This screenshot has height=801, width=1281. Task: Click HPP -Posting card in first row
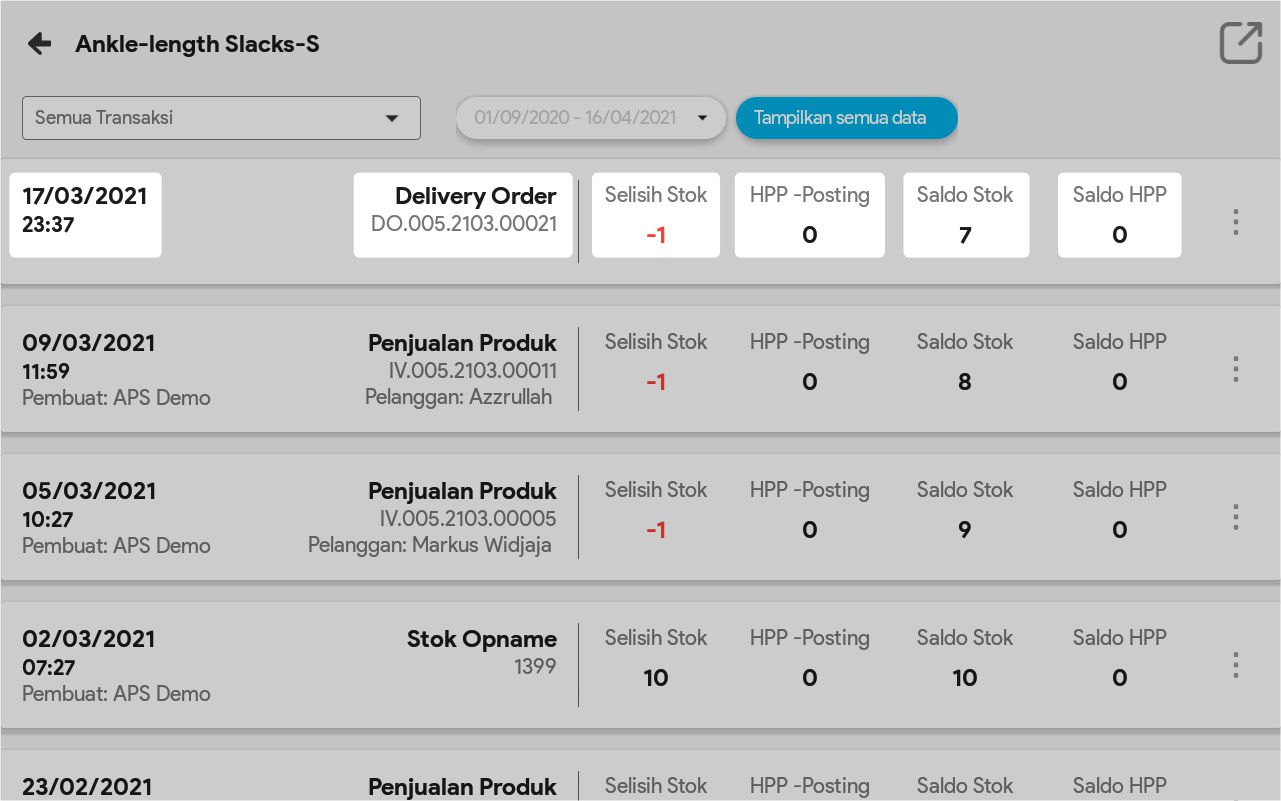tap(809, 215)
